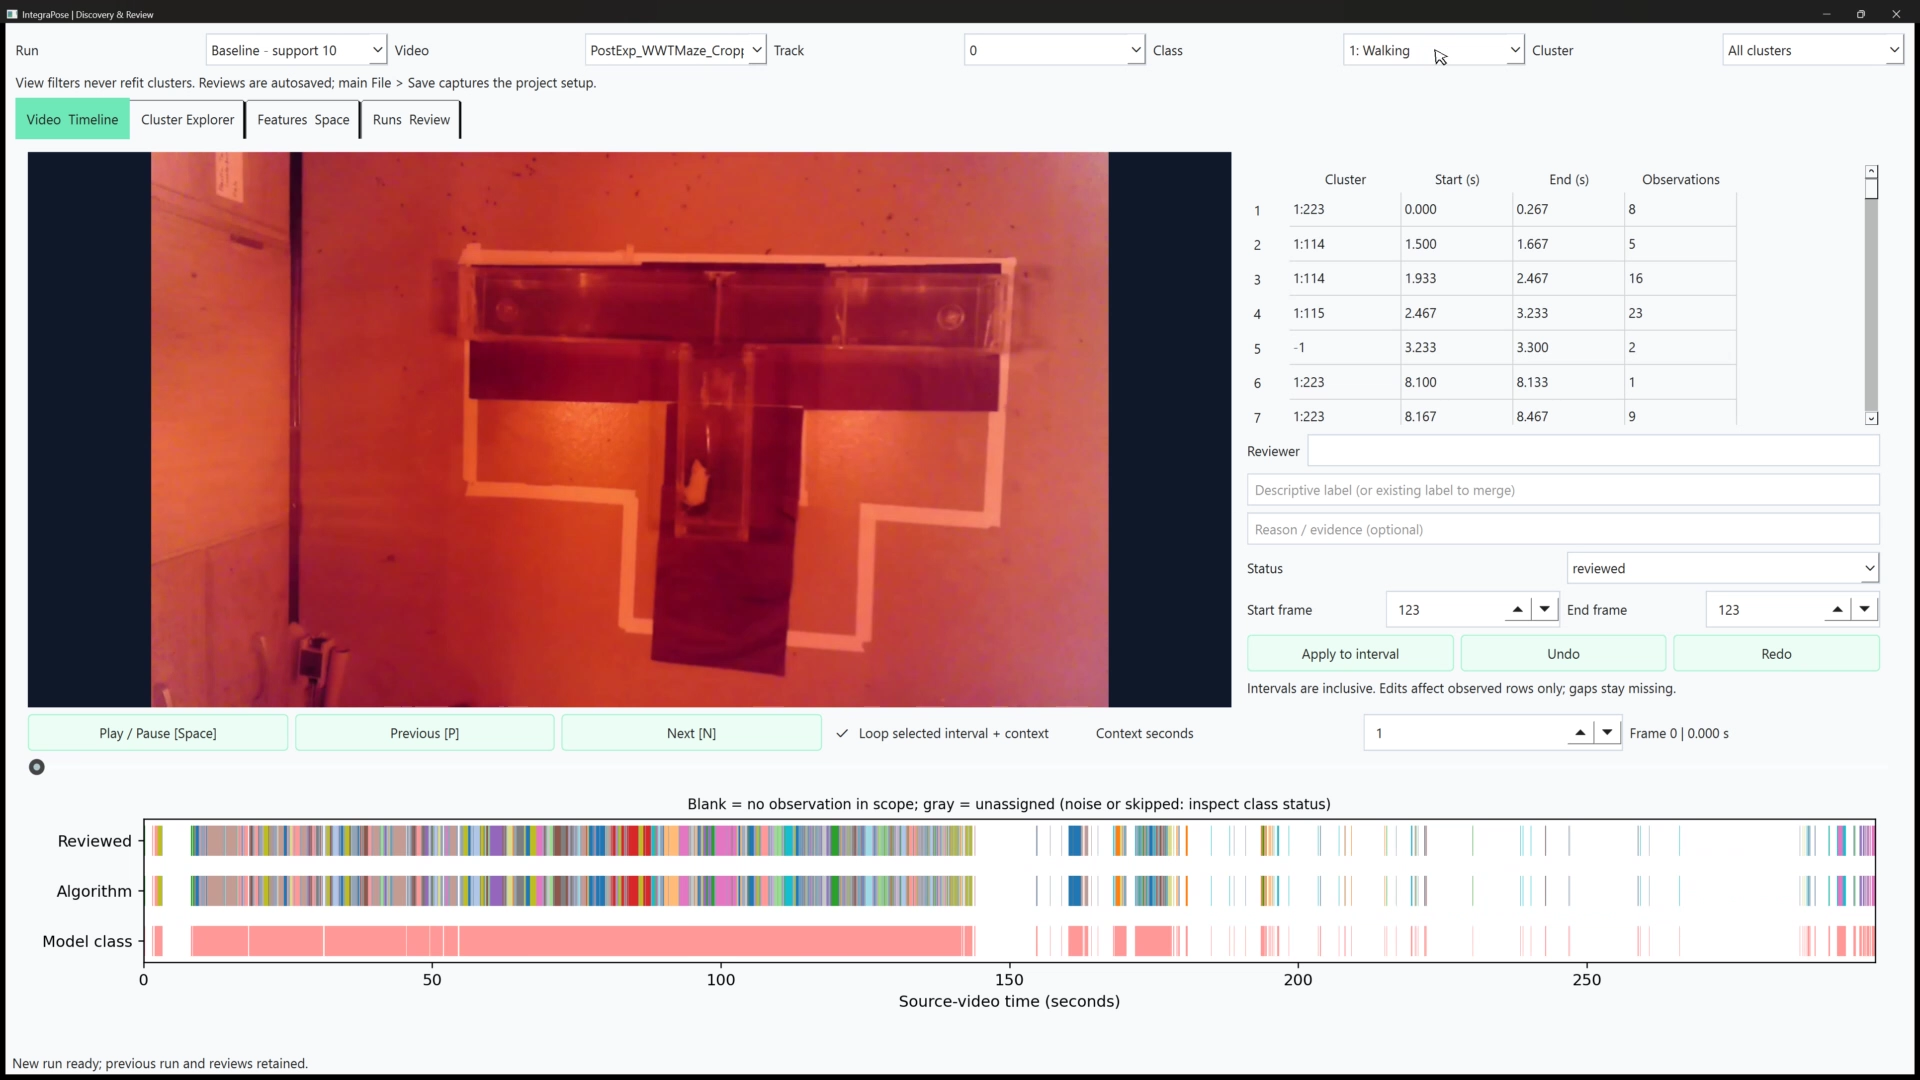Click the Start (s) column header

click(x=1456, y=180)
